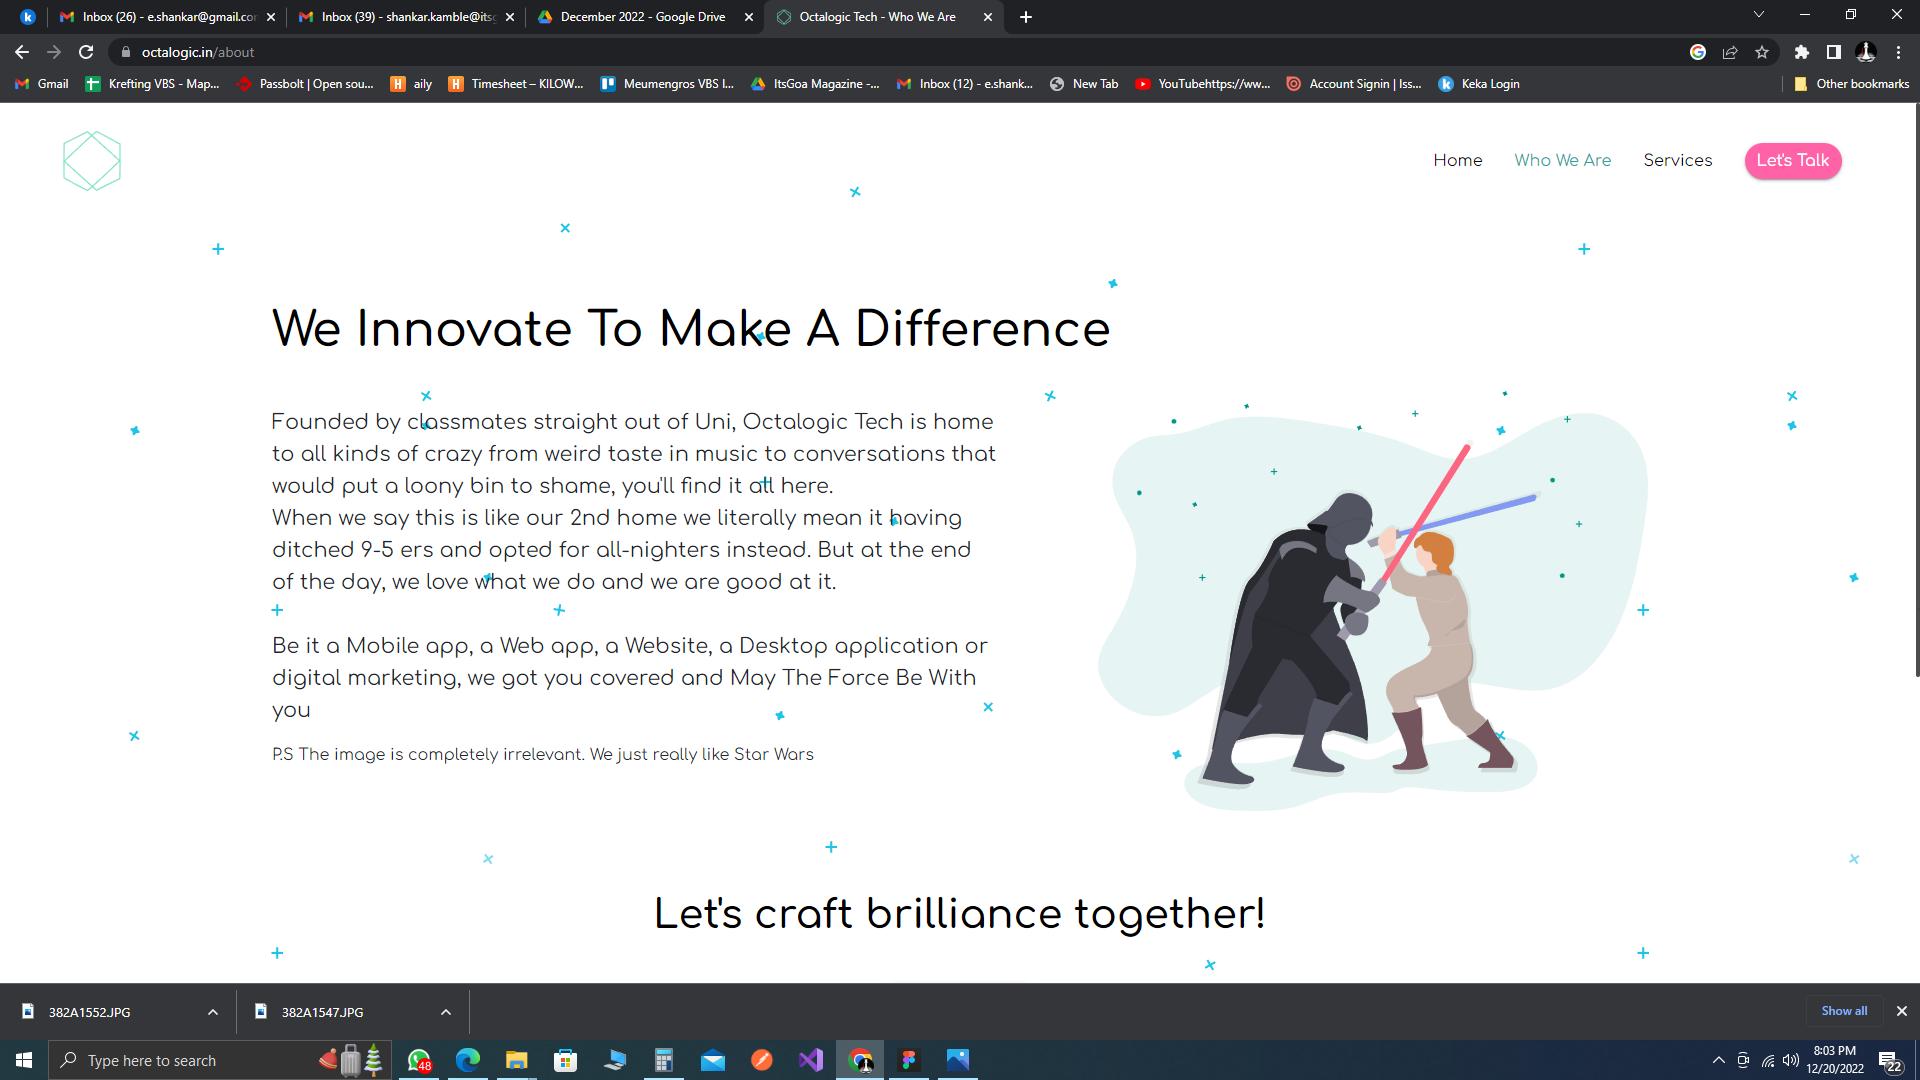Viewport: 1920px width, 1080px height.
Task: Expand options for 382A1552.JPG download
Action: [213, 1012]
